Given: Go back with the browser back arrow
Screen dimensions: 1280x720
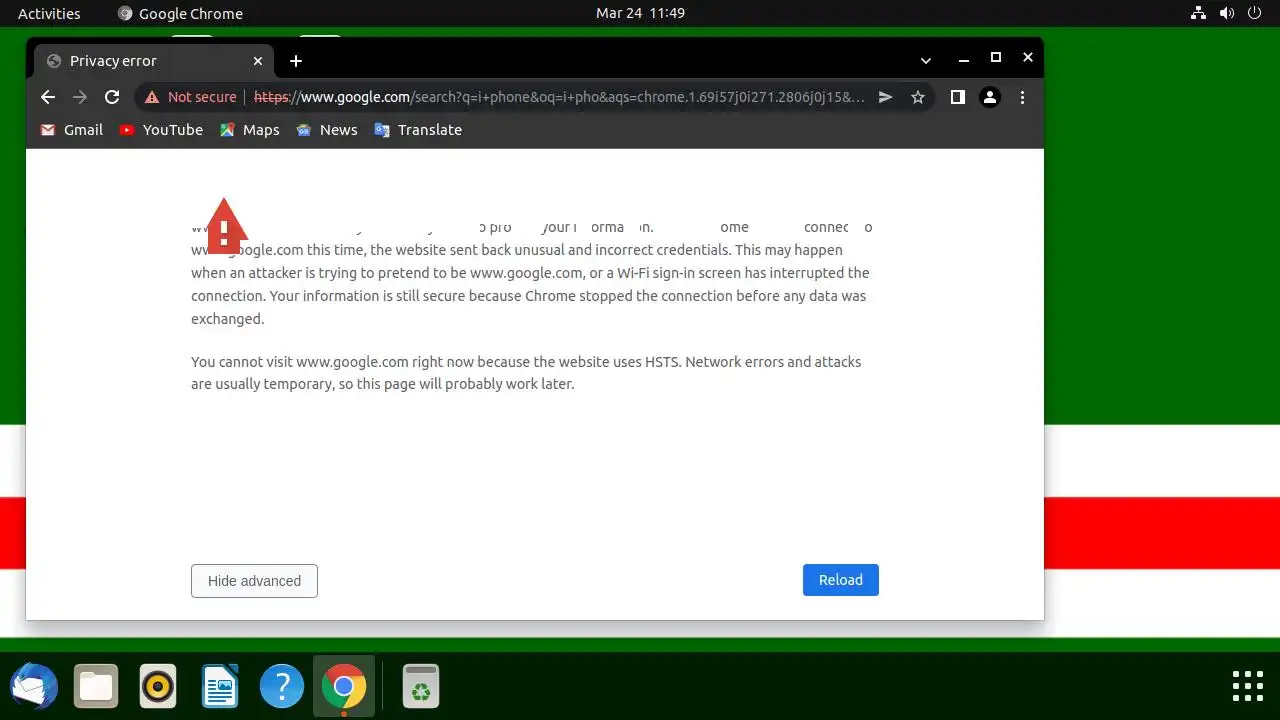Looking at the screenshot, I should 48,97.
